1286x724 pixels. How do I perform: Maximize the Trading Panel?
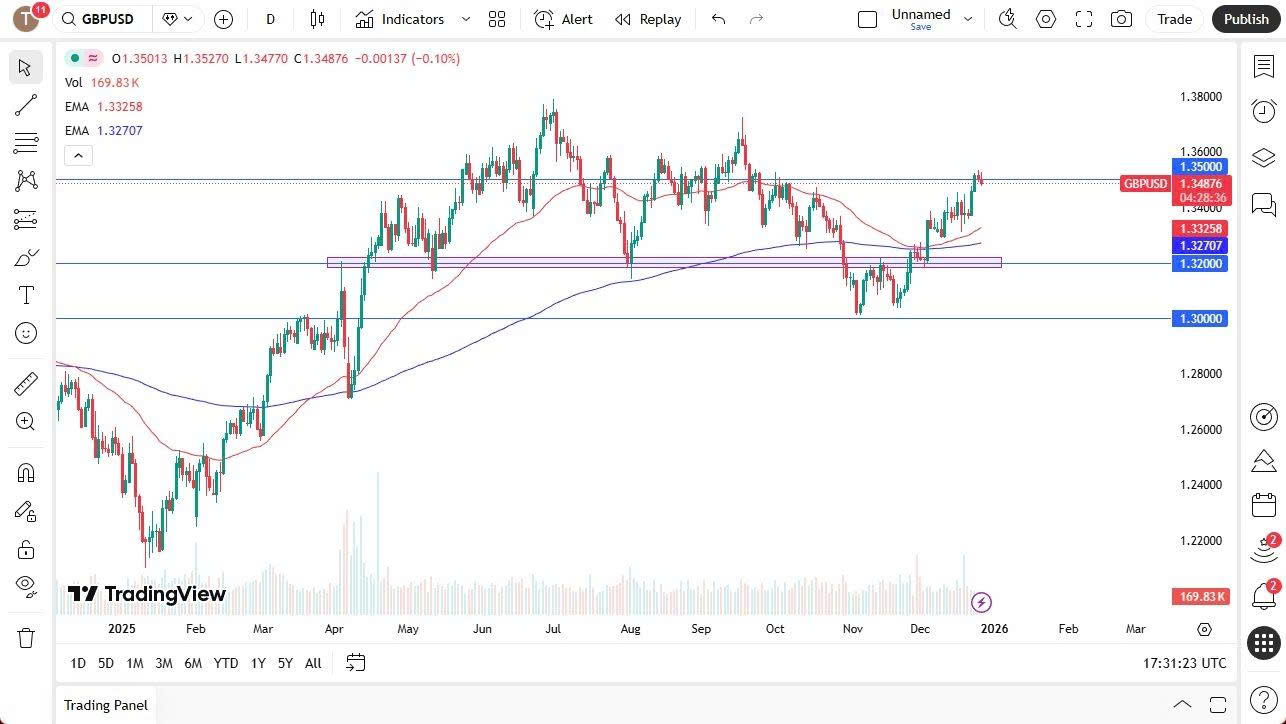pyautogui.click(x=1217, y=704)
